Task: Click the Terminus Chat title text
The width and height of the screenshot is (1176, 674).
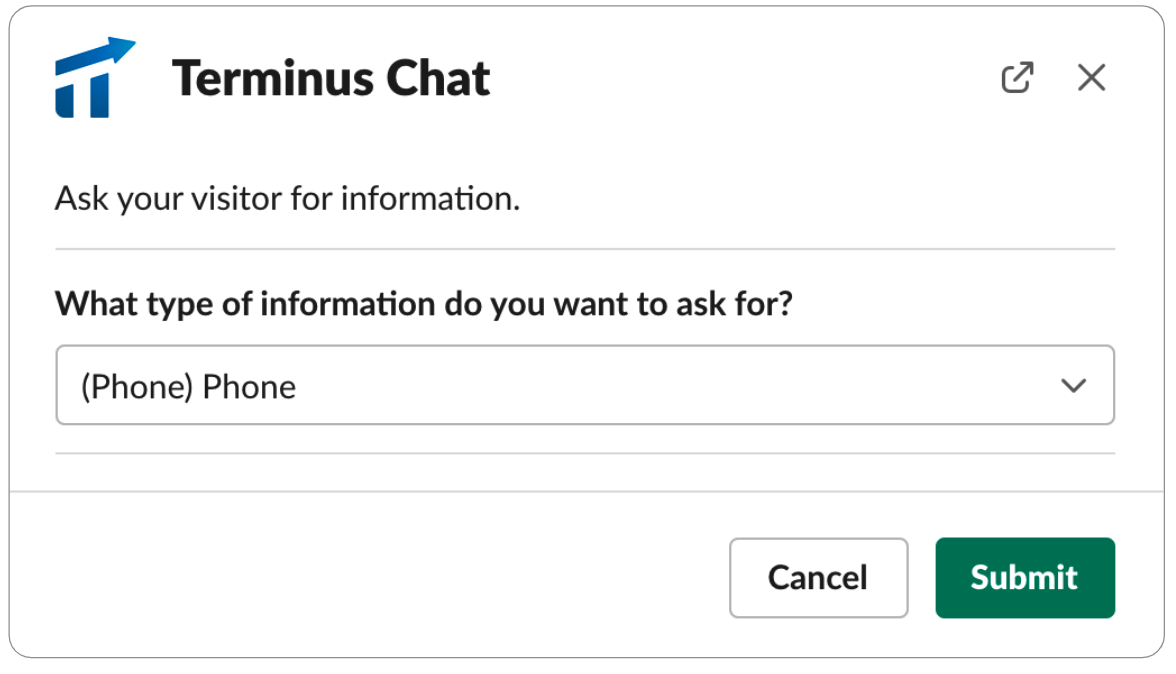Action: [x=331, y=78]
